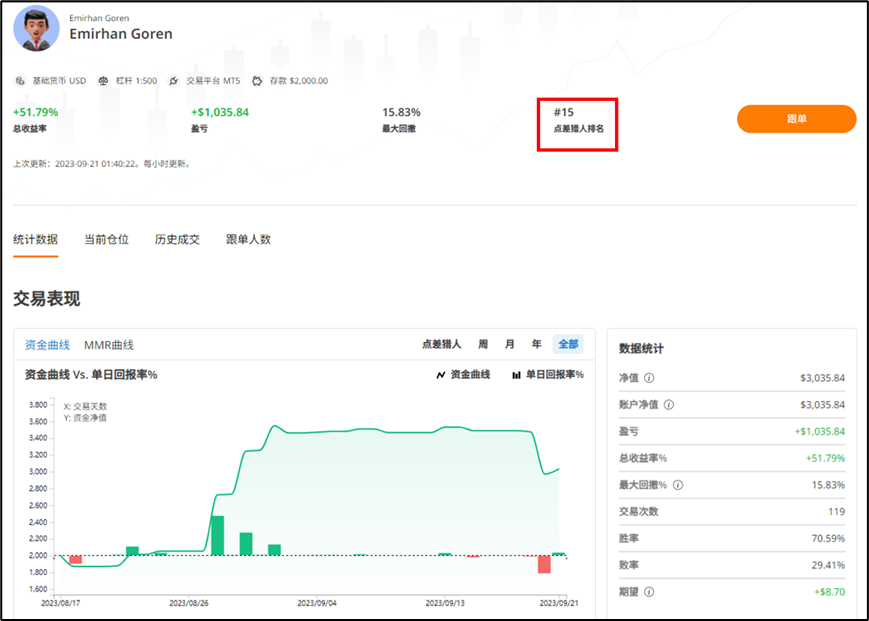869x621 pixels.
Task: Open the 历史成交 tab
Action: tap(177, 239)
